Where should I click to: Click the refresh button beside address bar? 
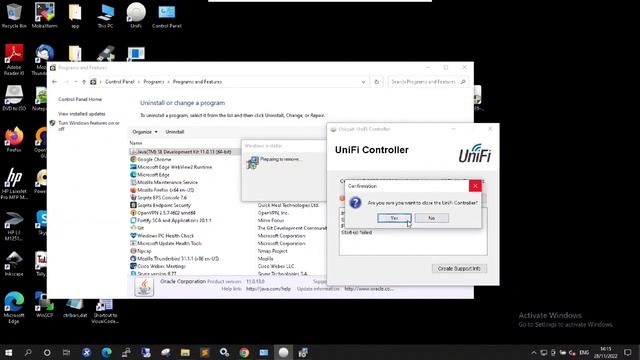pos(377,82)
